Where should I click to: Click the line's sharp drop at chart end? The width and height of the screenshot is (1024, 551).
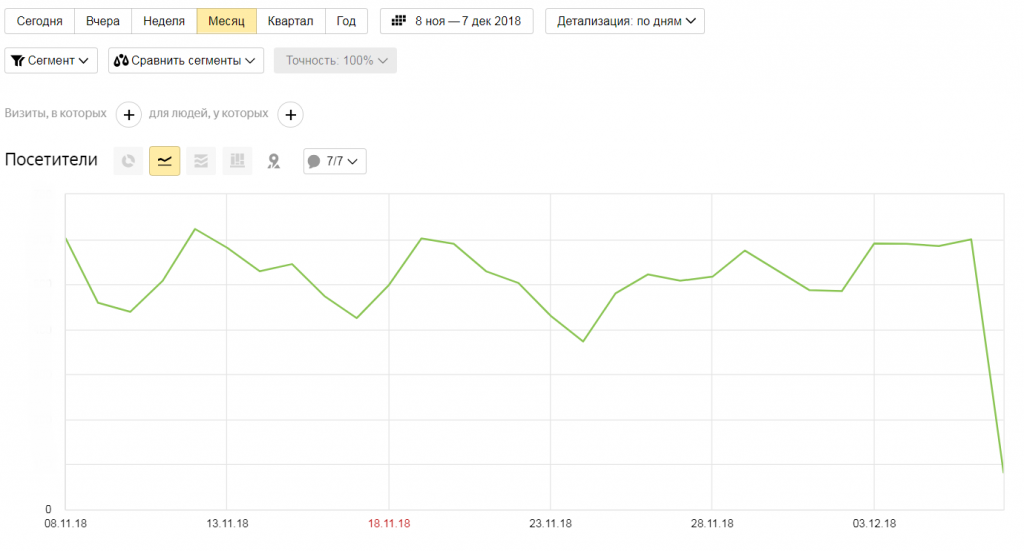click(x=987, y=356)
